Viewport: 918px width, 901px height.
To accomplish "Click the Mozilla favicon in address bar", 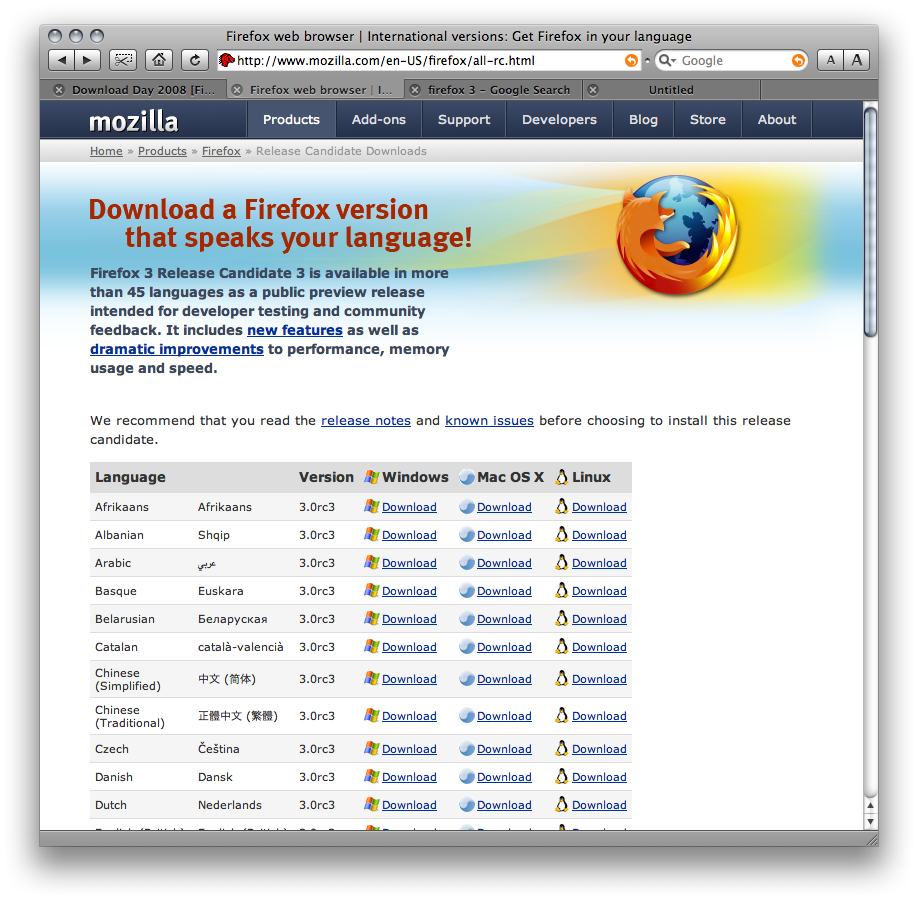I will (x=227, y=60).
